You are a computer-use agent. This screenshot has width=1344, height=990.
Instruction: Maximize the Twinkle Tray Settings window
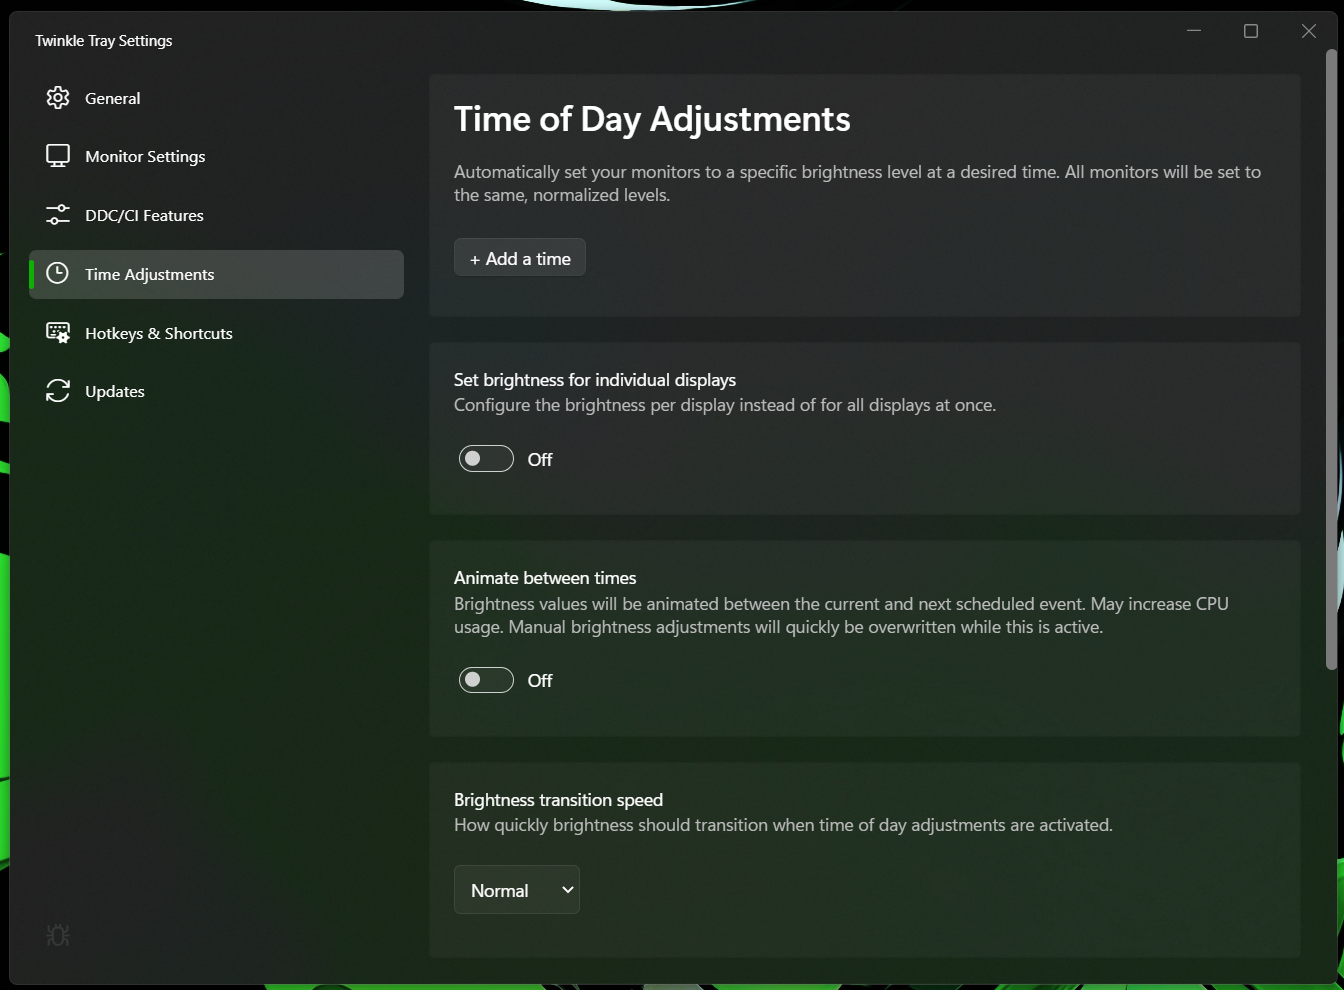(1250, 31)
